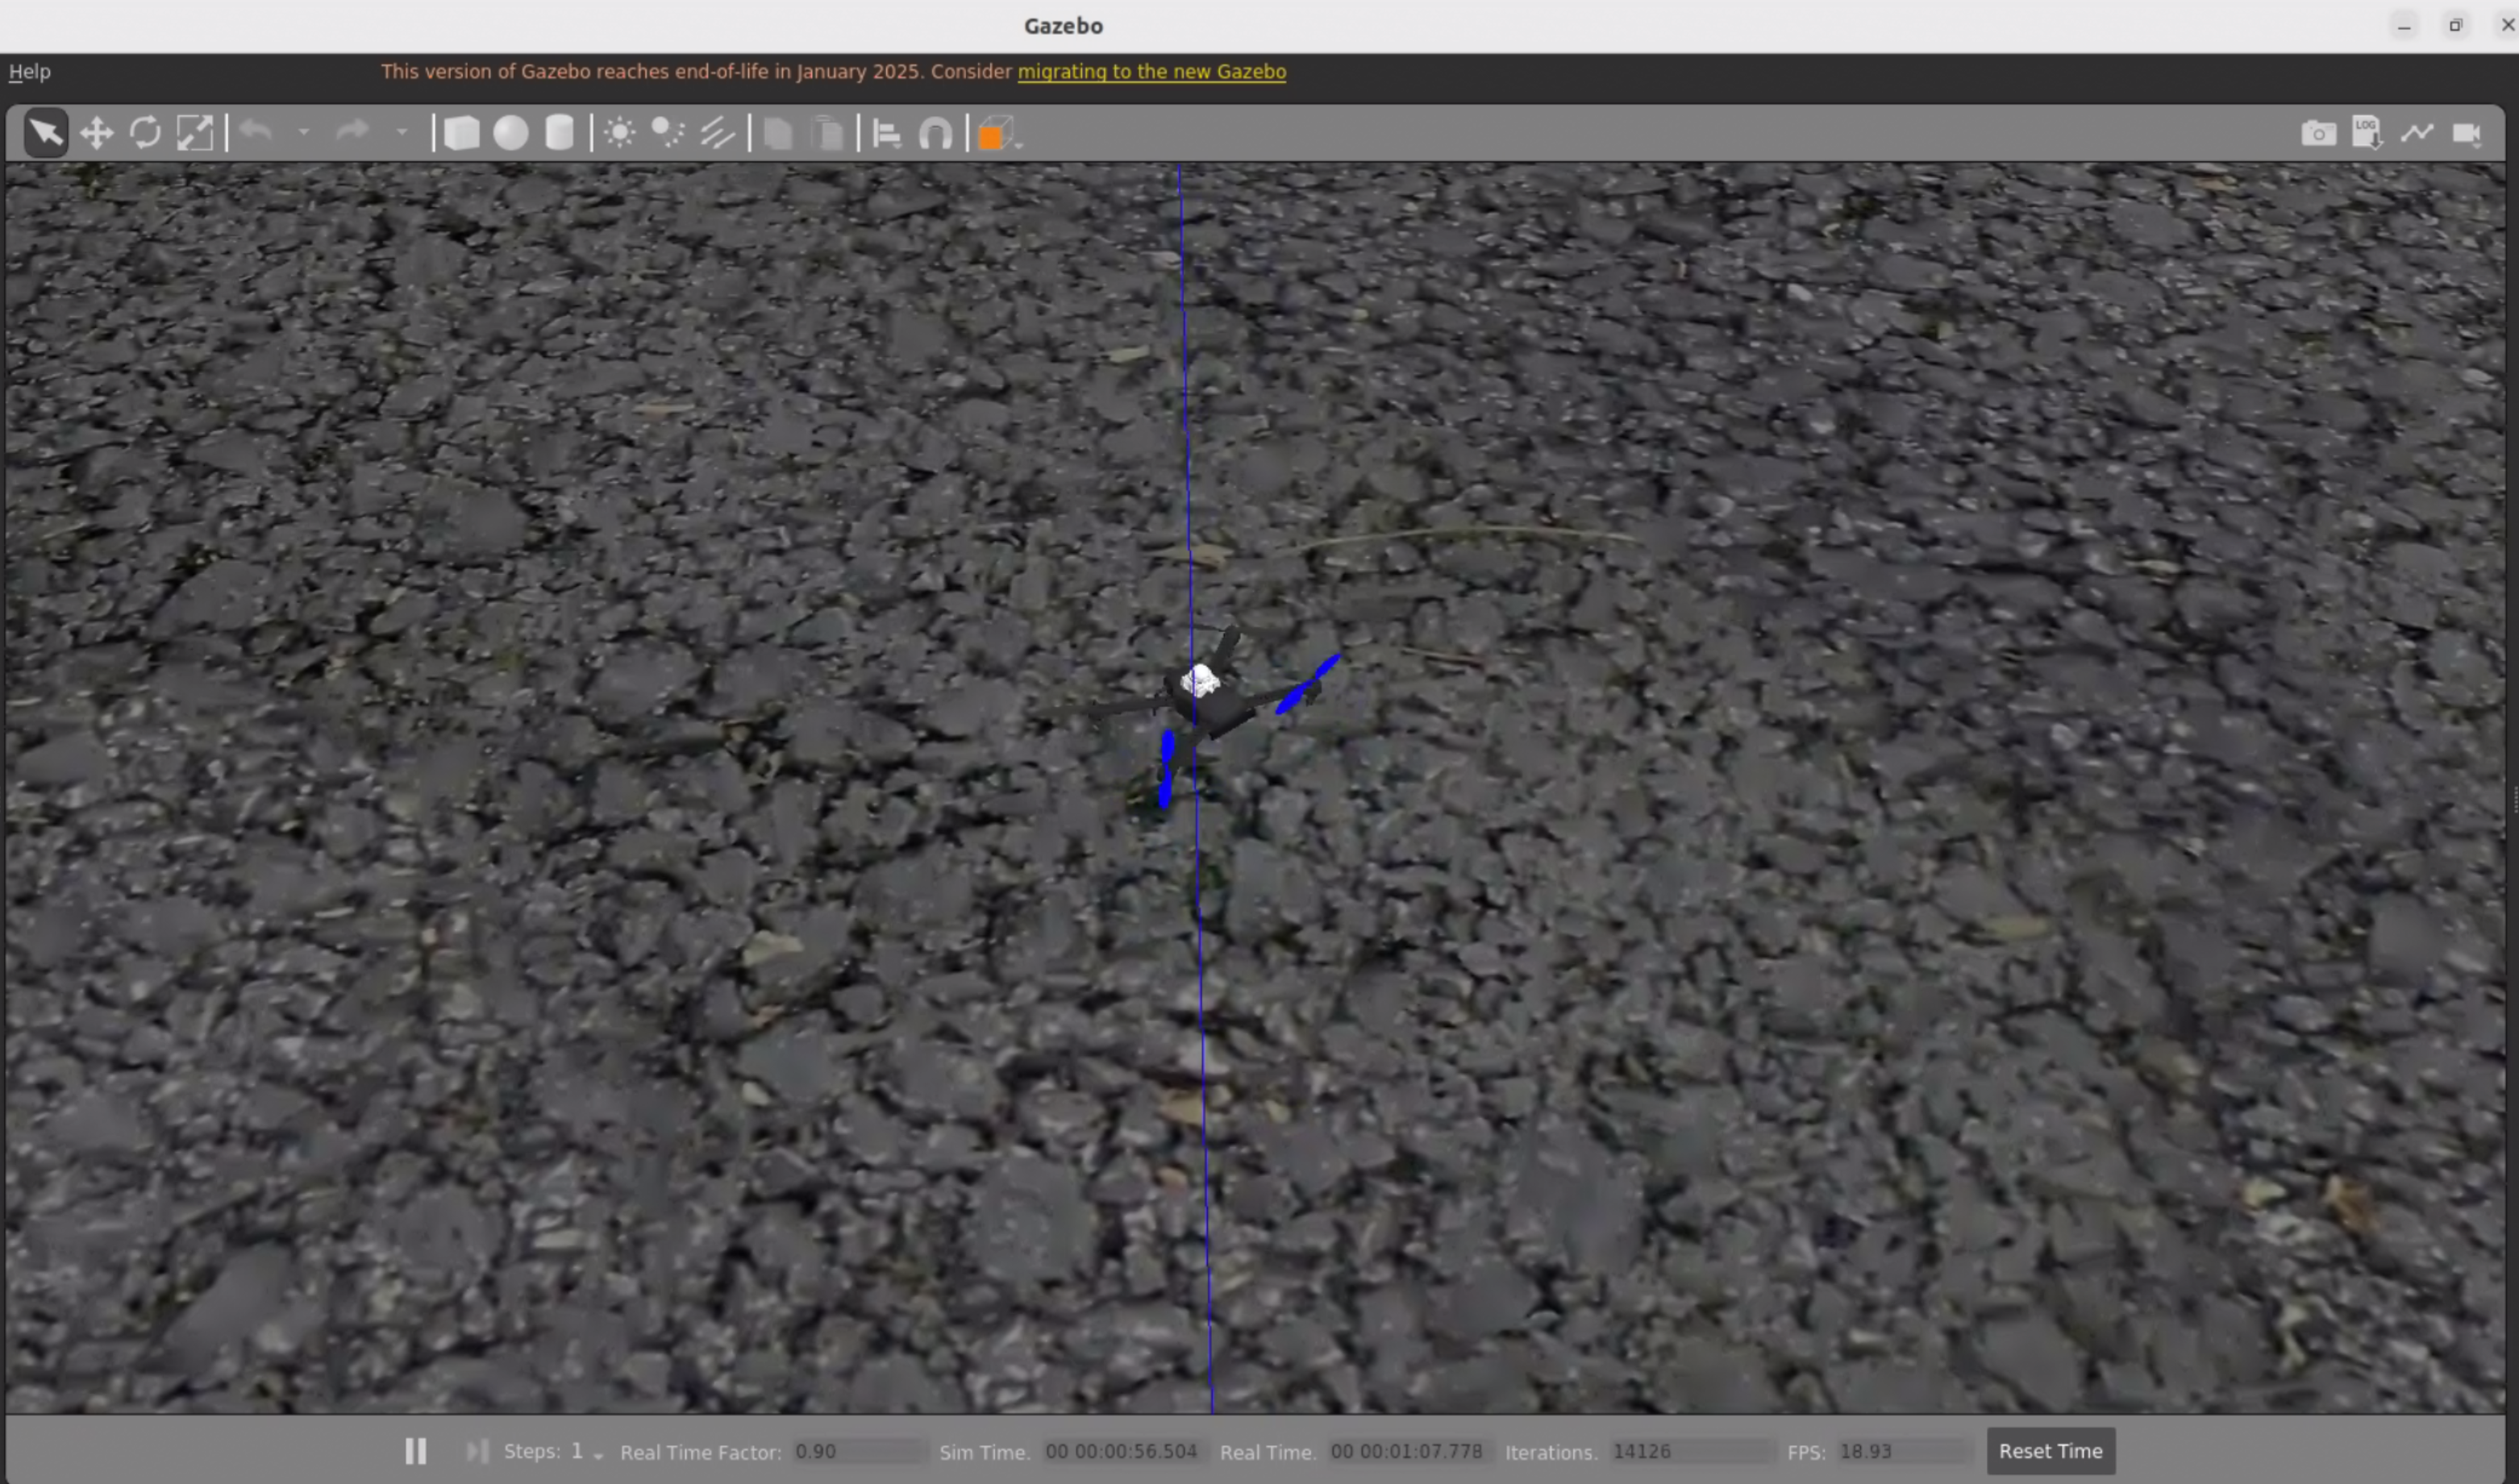Screen dimensions: 2519x1484
Task: Open the migrating to new Gazebo link
Action: pyautogui.click(x=1151, y=72)
